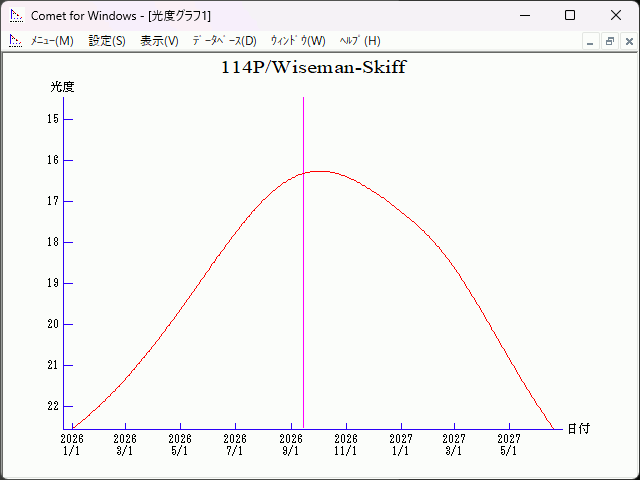Click the 光度 vertical axis title
The image size is (640, 480).
click(x=62, y=87)
